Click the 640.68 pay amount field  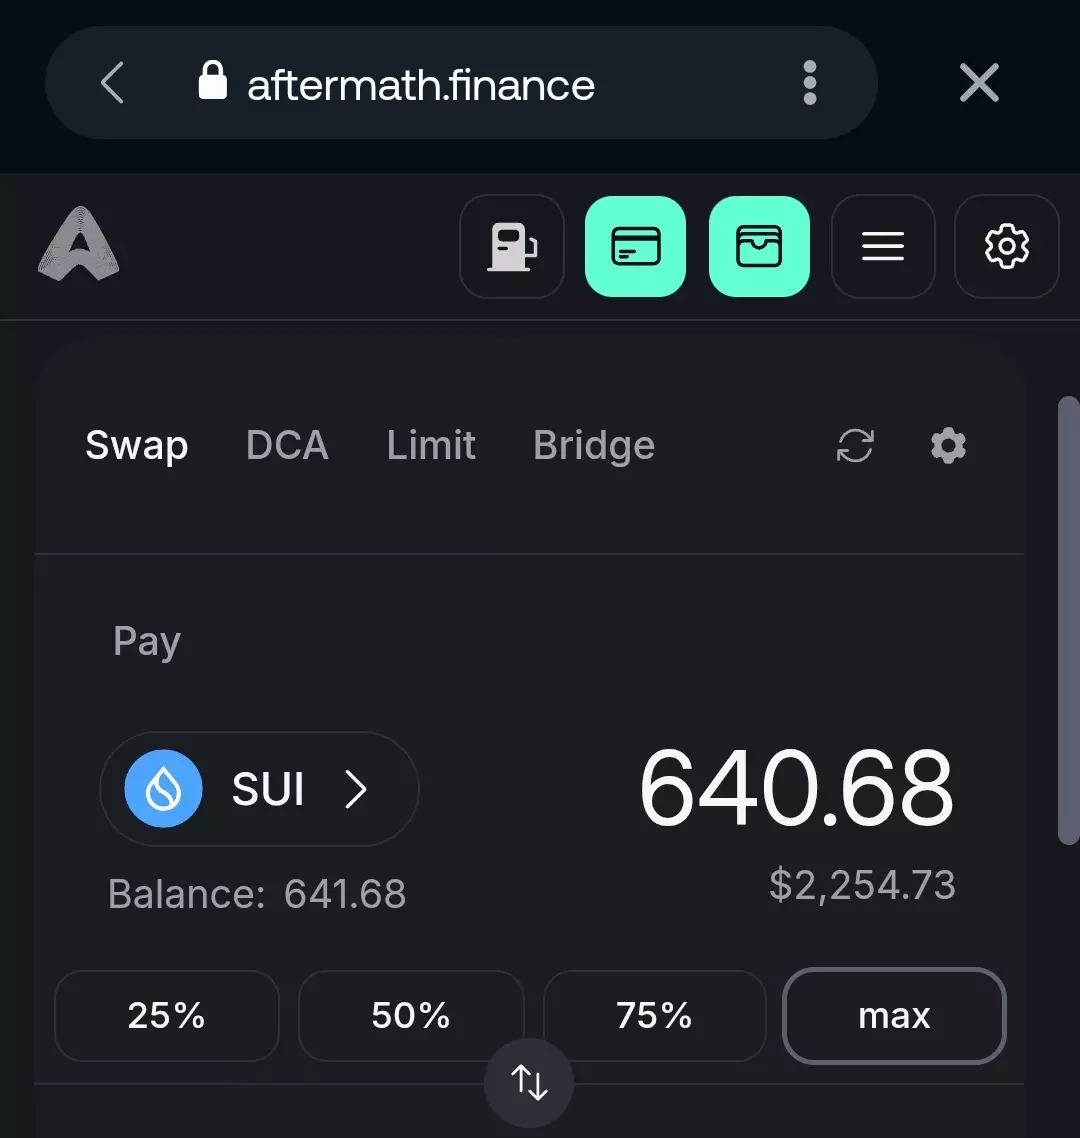click(796, 790)
